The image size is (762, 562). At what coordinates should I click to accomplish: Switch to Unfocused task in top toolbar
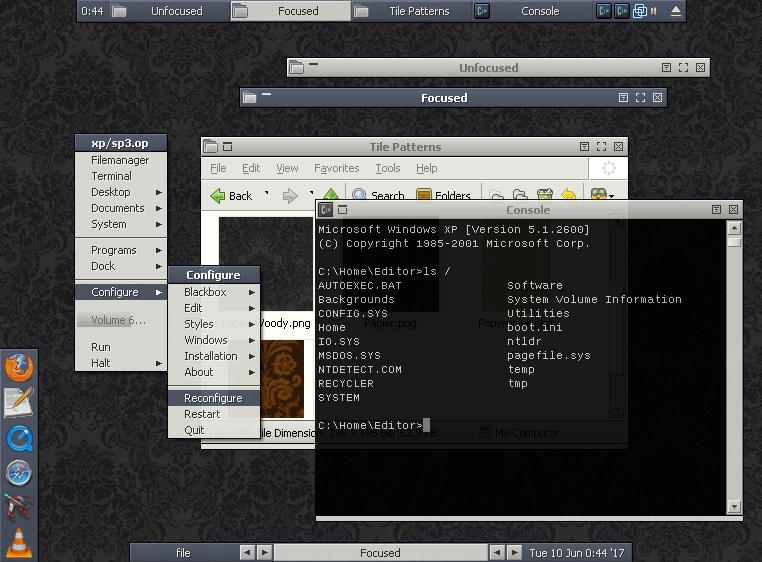(169, 11)
